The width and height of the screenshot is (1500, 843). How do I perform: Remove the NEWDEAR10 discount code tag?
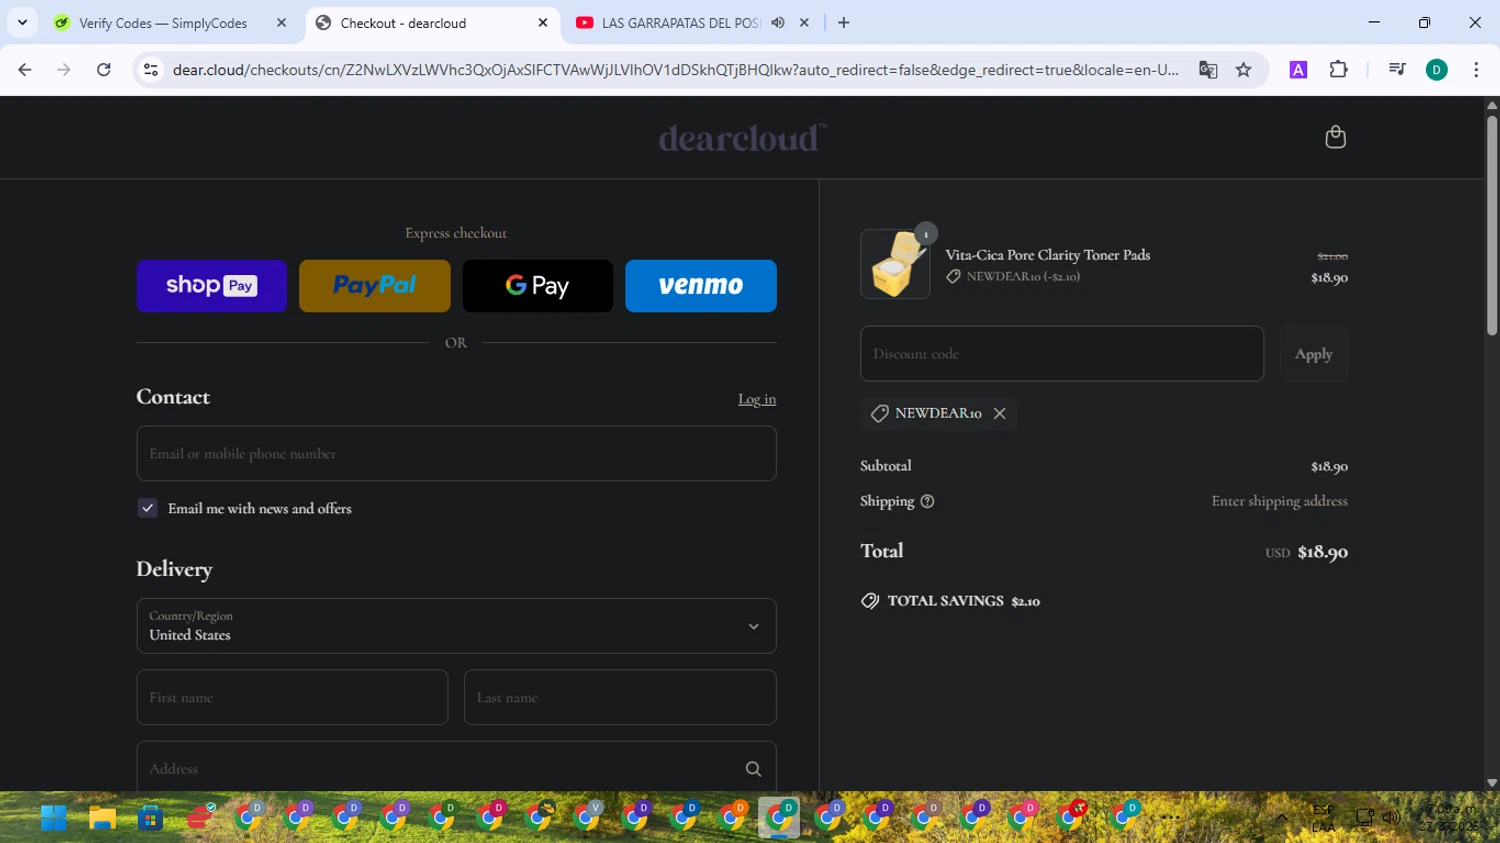coord(999,413)
